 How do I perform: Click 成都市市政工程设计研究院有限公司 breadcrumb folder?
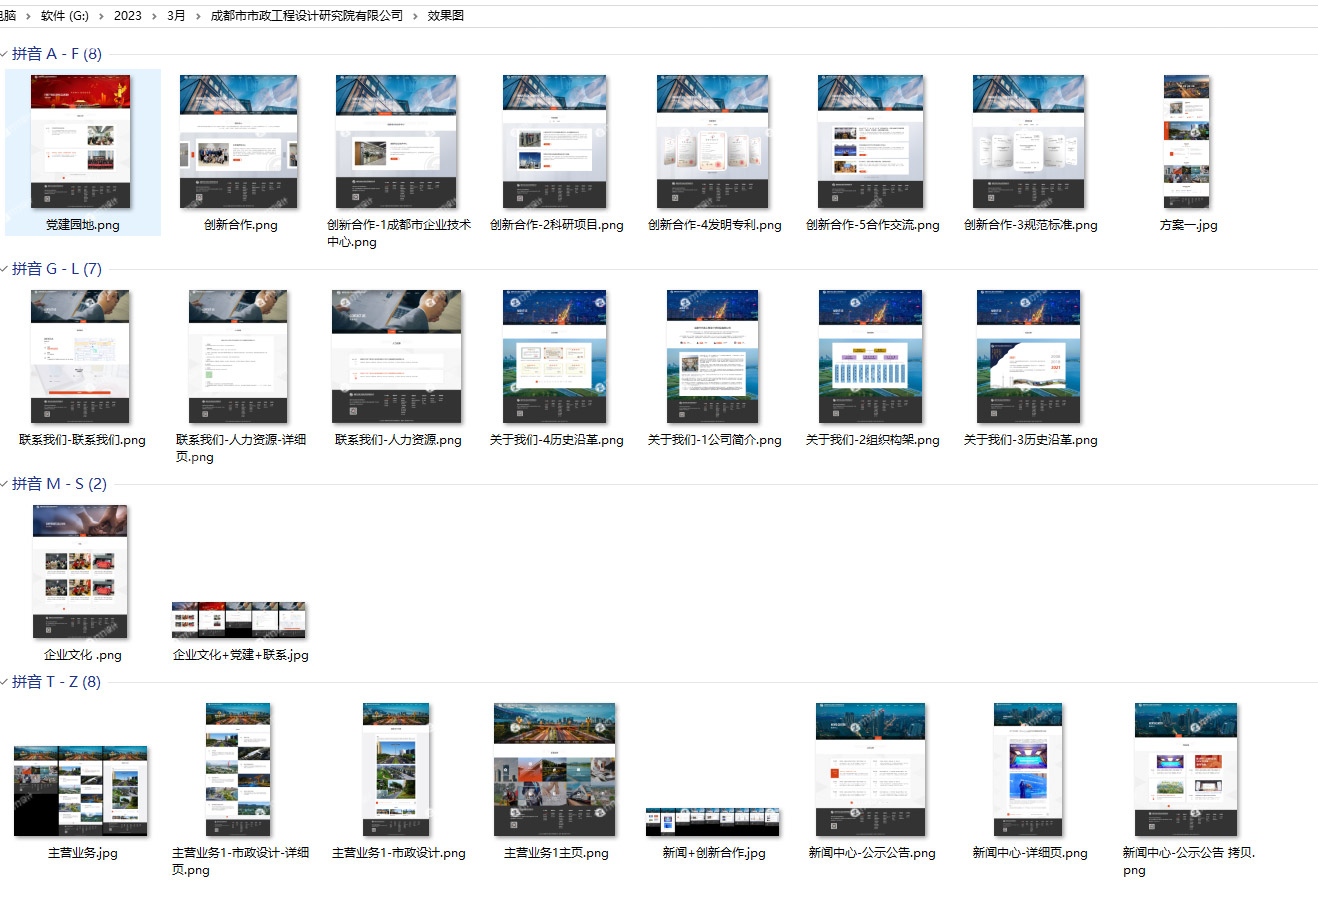[x=306, y=16]
